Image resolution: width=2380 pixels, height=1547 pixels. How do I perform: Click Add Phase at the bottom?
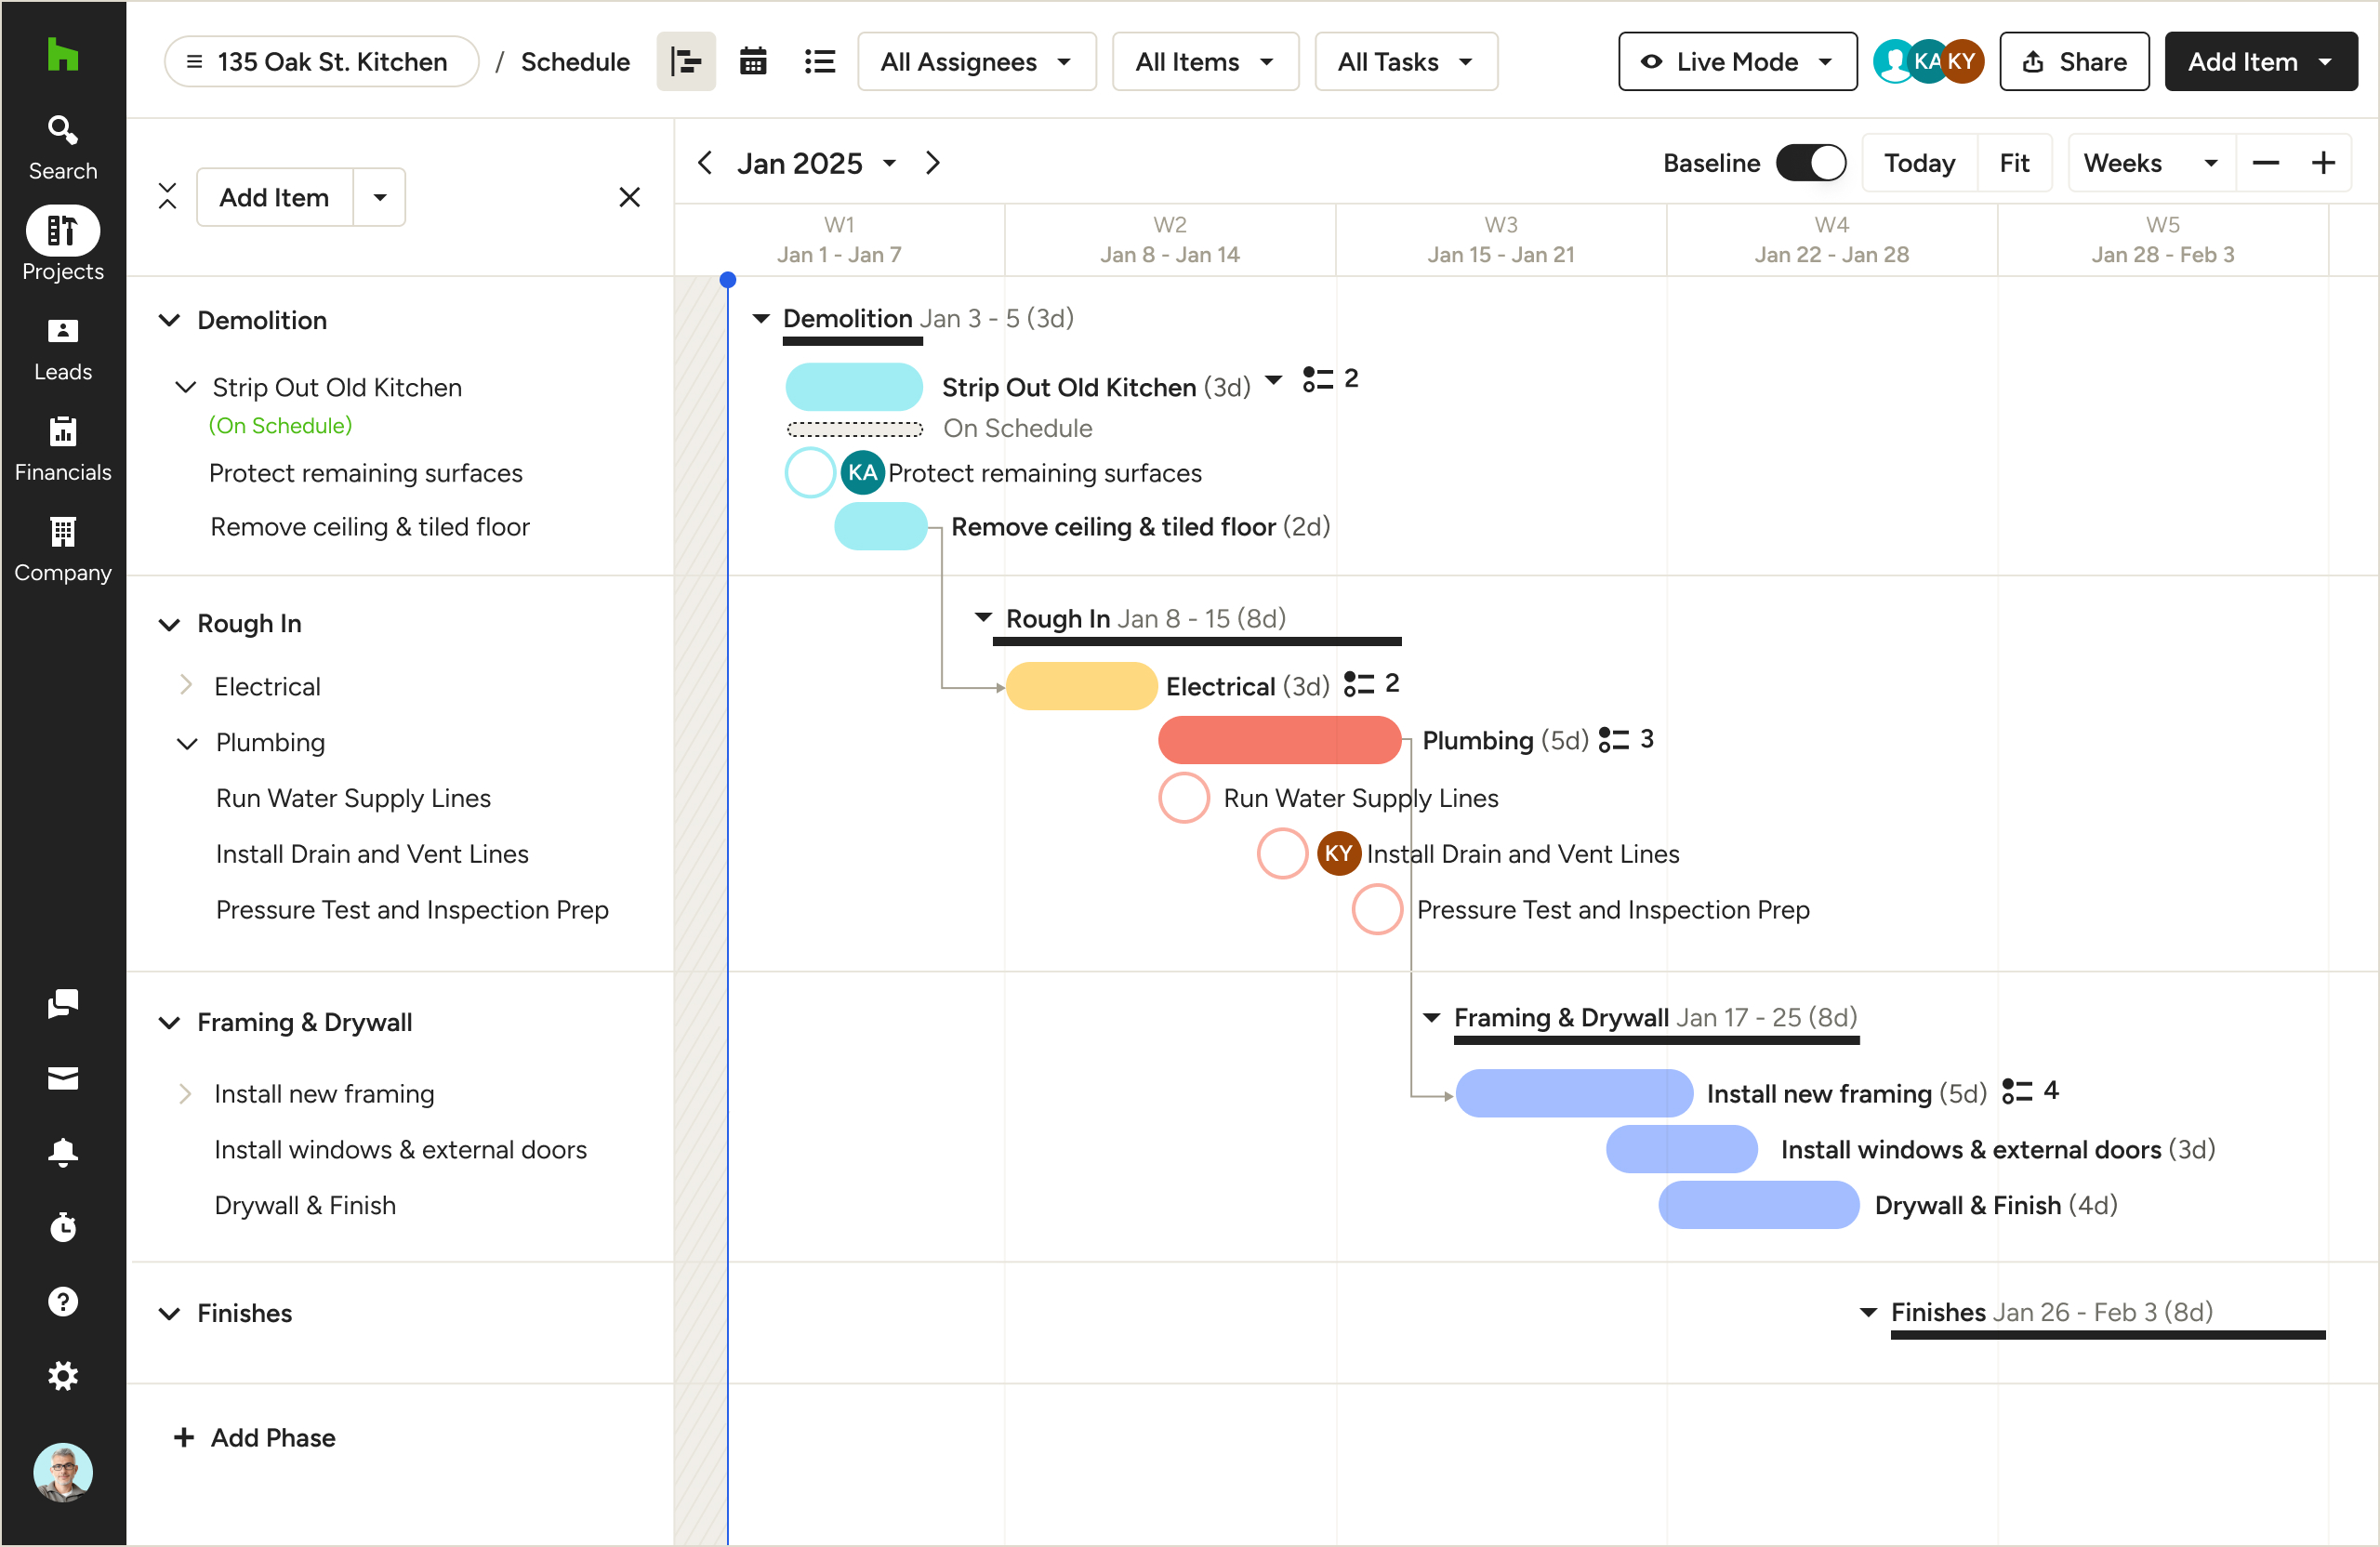(x=255, y=1437)
